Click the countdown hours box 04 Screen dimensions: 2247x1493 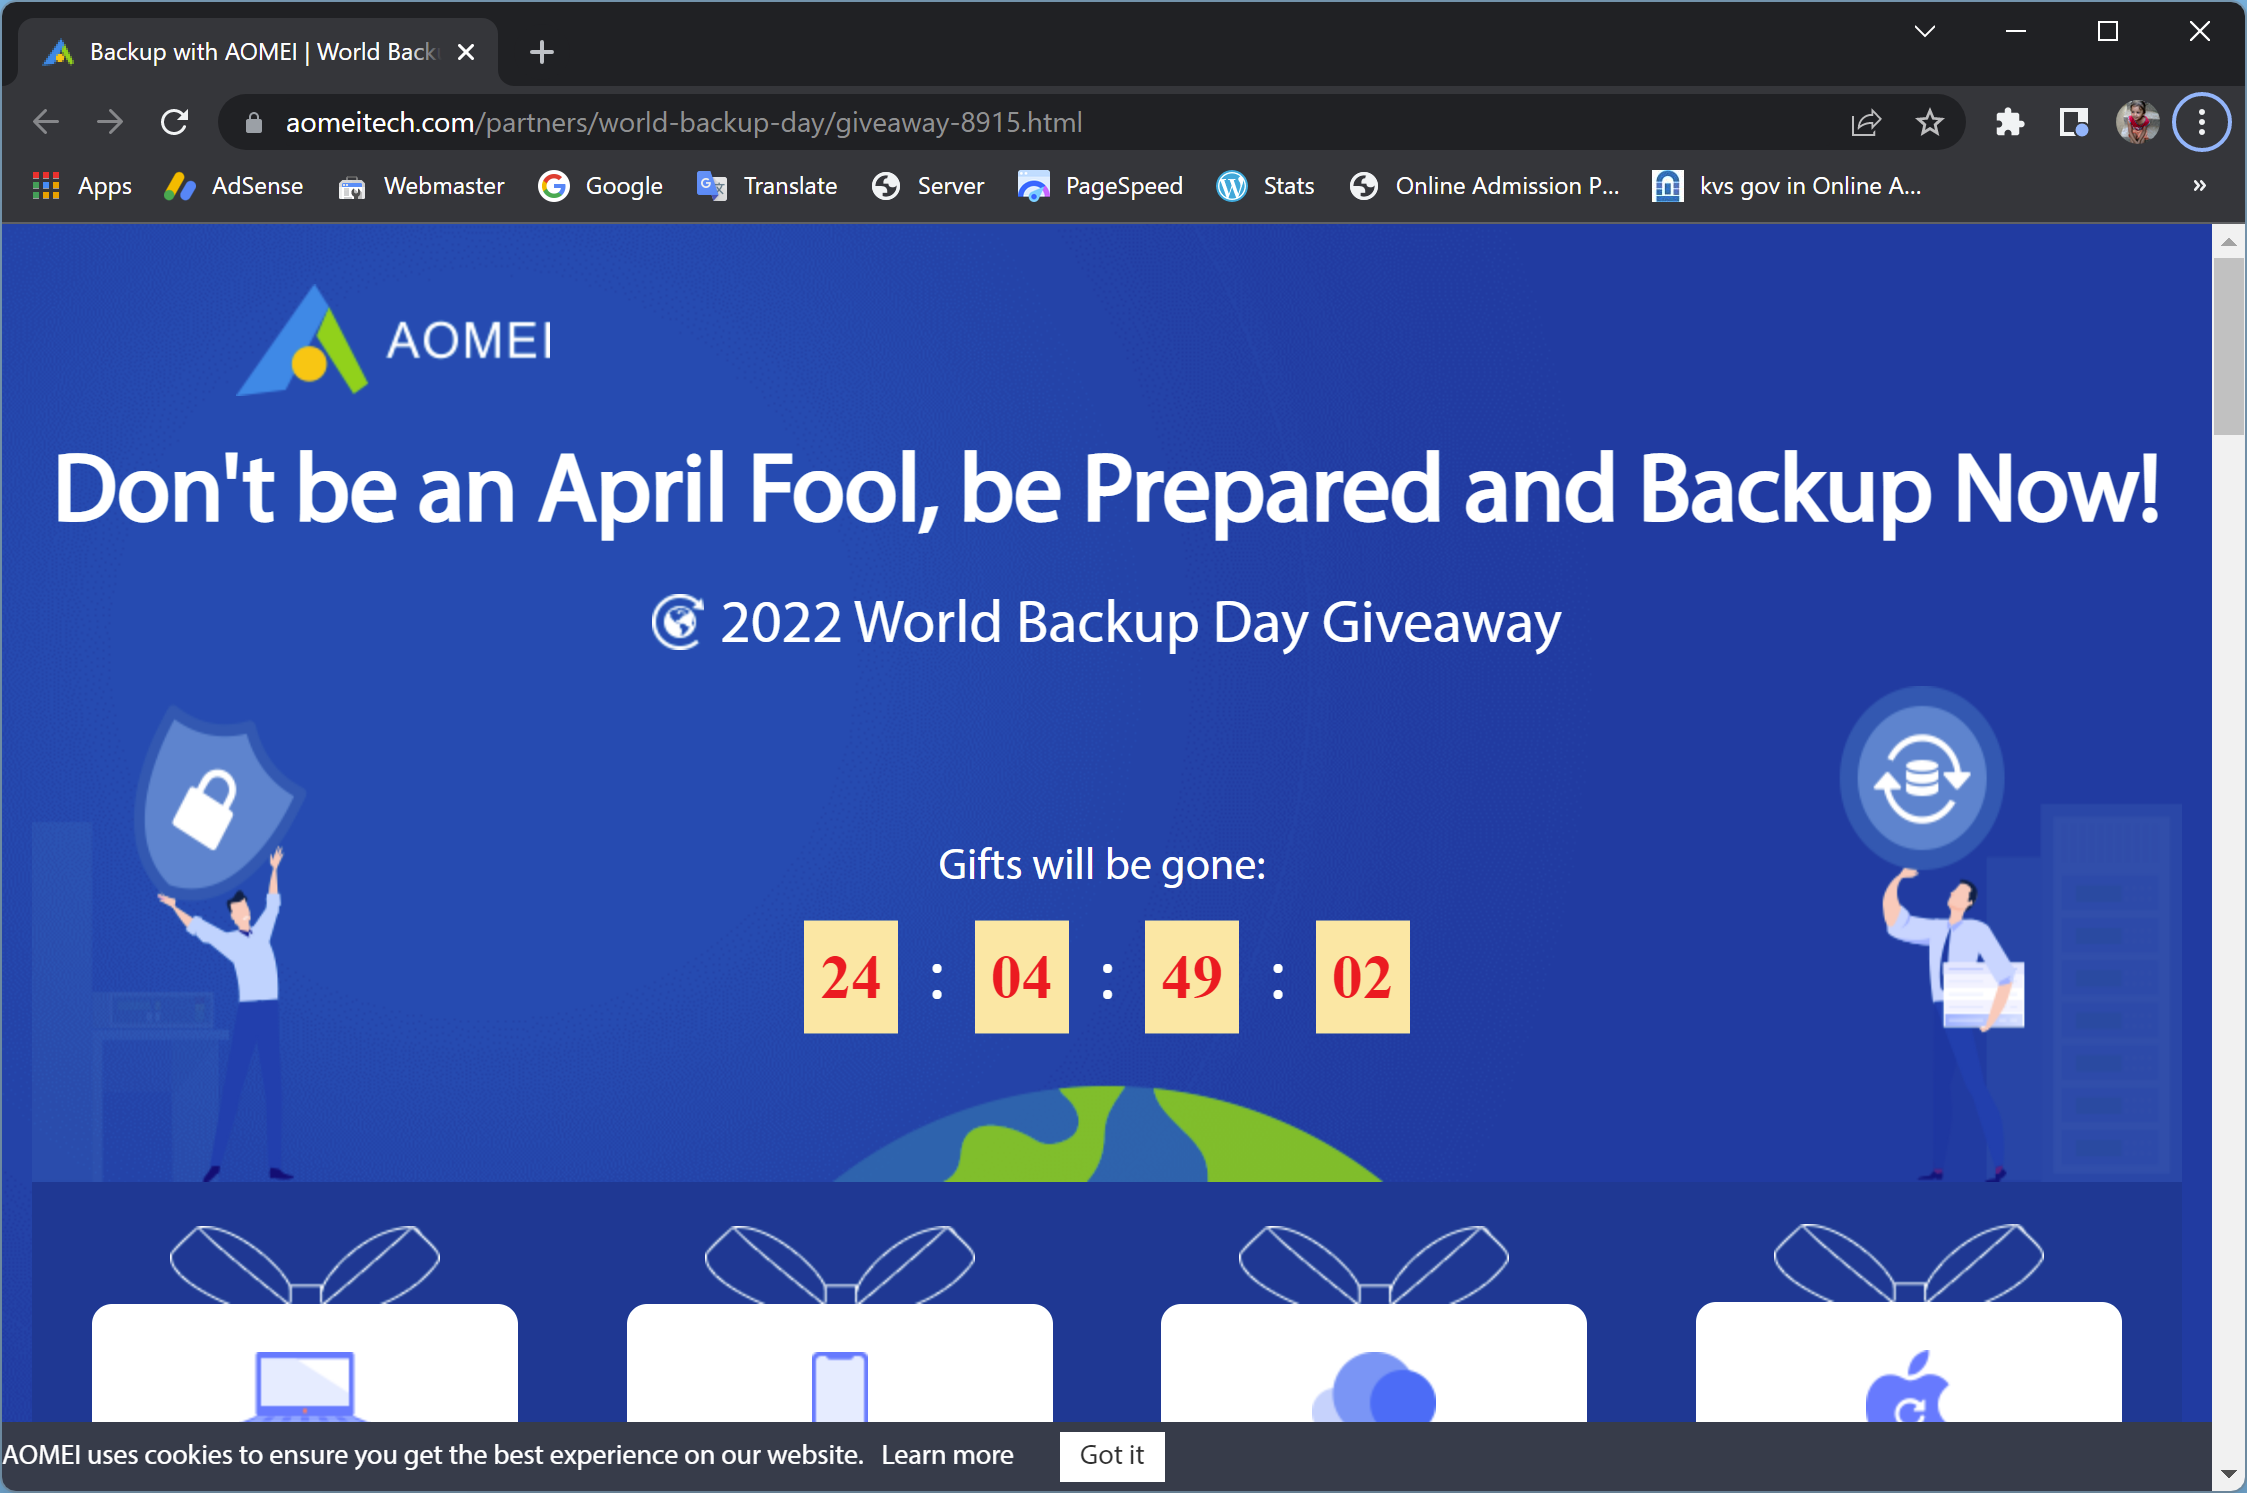[x=1022, y=977]
